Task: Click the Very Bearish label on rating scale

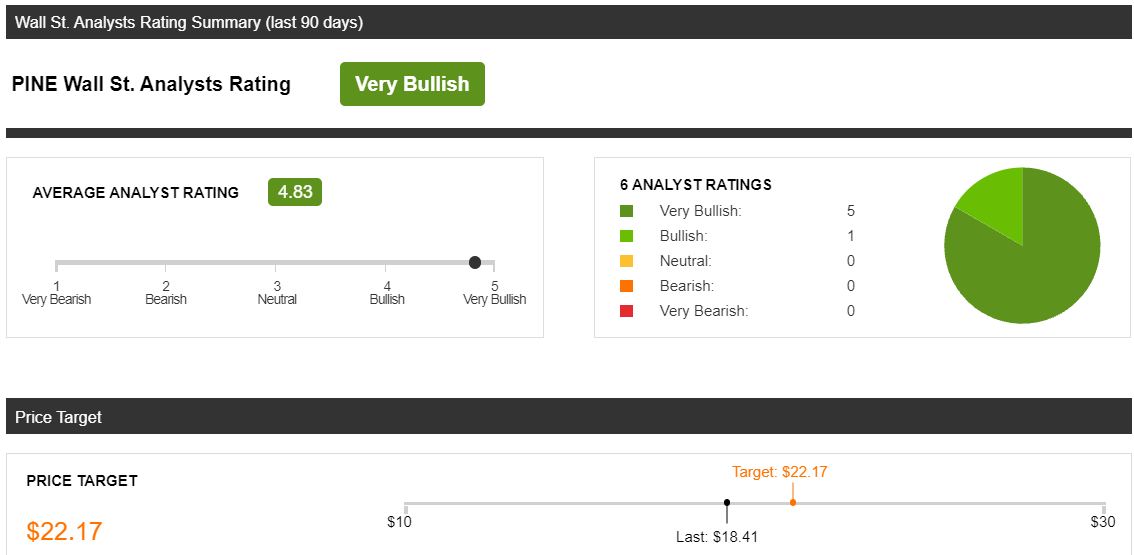Action: pos(57,299)
